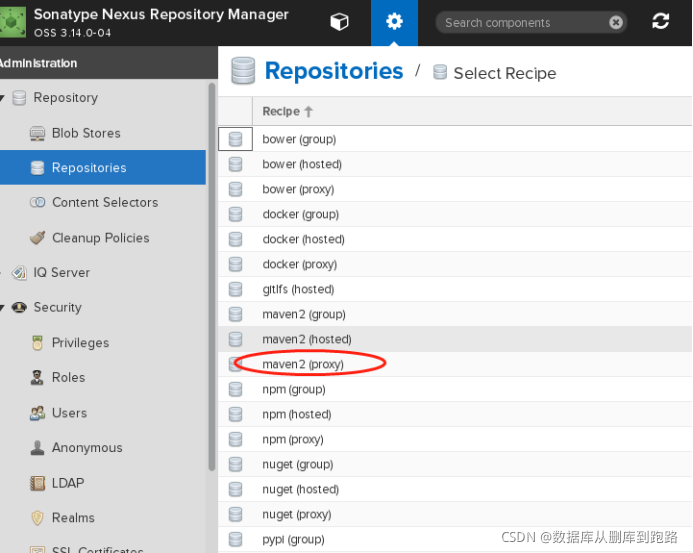693x553 pixels.
Task: Click the Repositories breadcrumb title link
Action: click(334, 71)
